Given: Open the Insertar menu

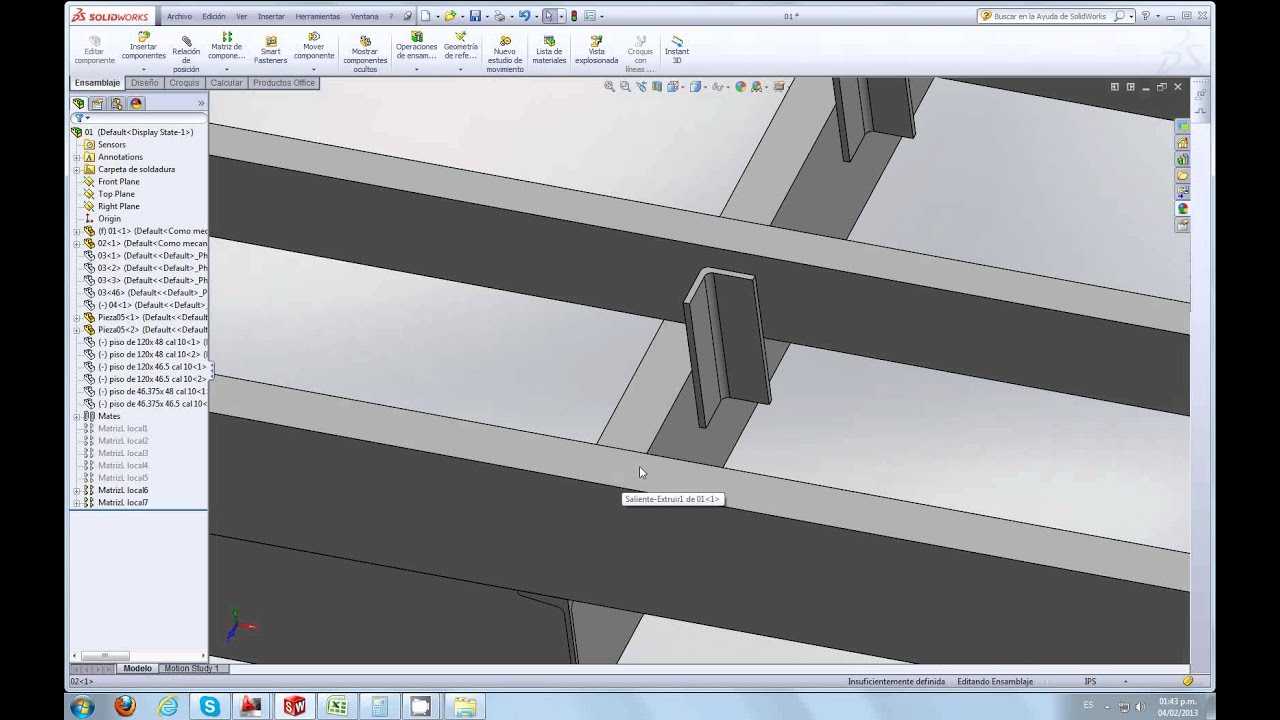Looking at the screenshot, I should [271, 16].
